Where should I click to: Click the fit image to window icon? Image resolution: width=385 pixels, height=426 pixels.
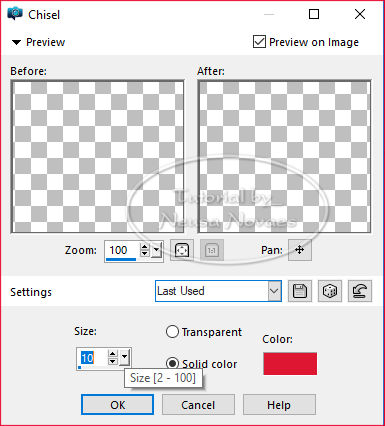tap(182, 250)
